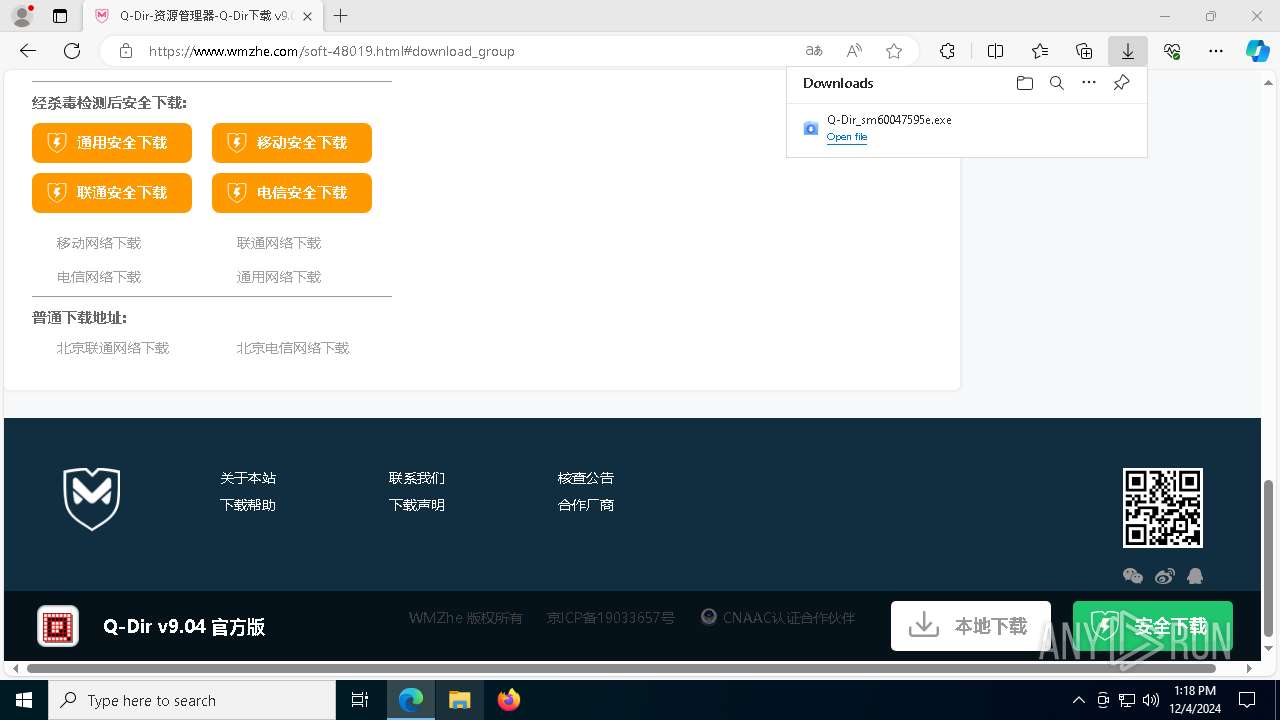
Task: Launch Firefox from taskbar
Action: [x=509, y=700]
